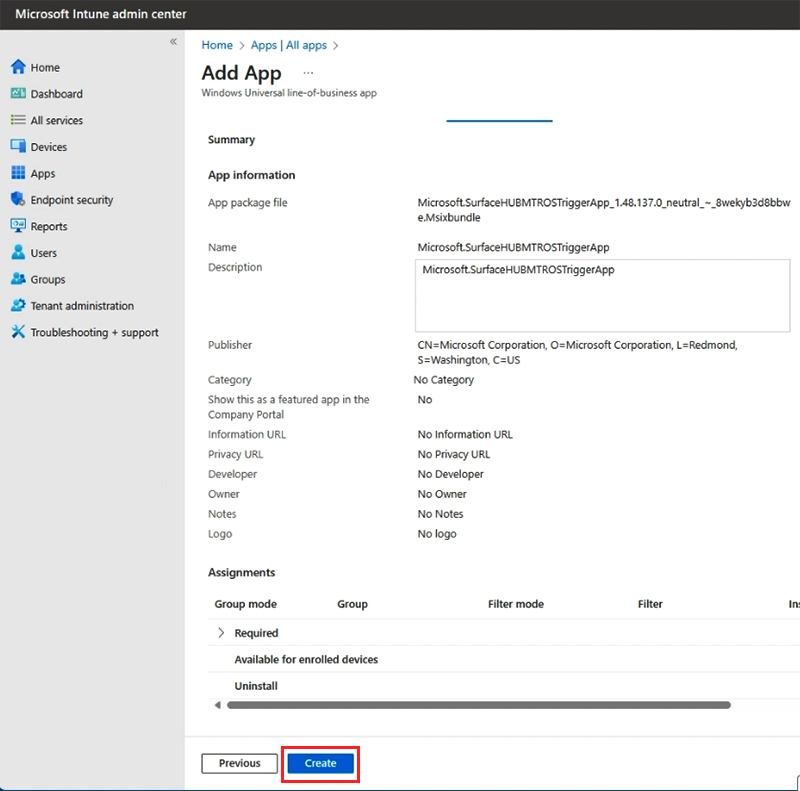800x791 pixels.
Task: Click the Assignments section heading
Action: point(241,573)
